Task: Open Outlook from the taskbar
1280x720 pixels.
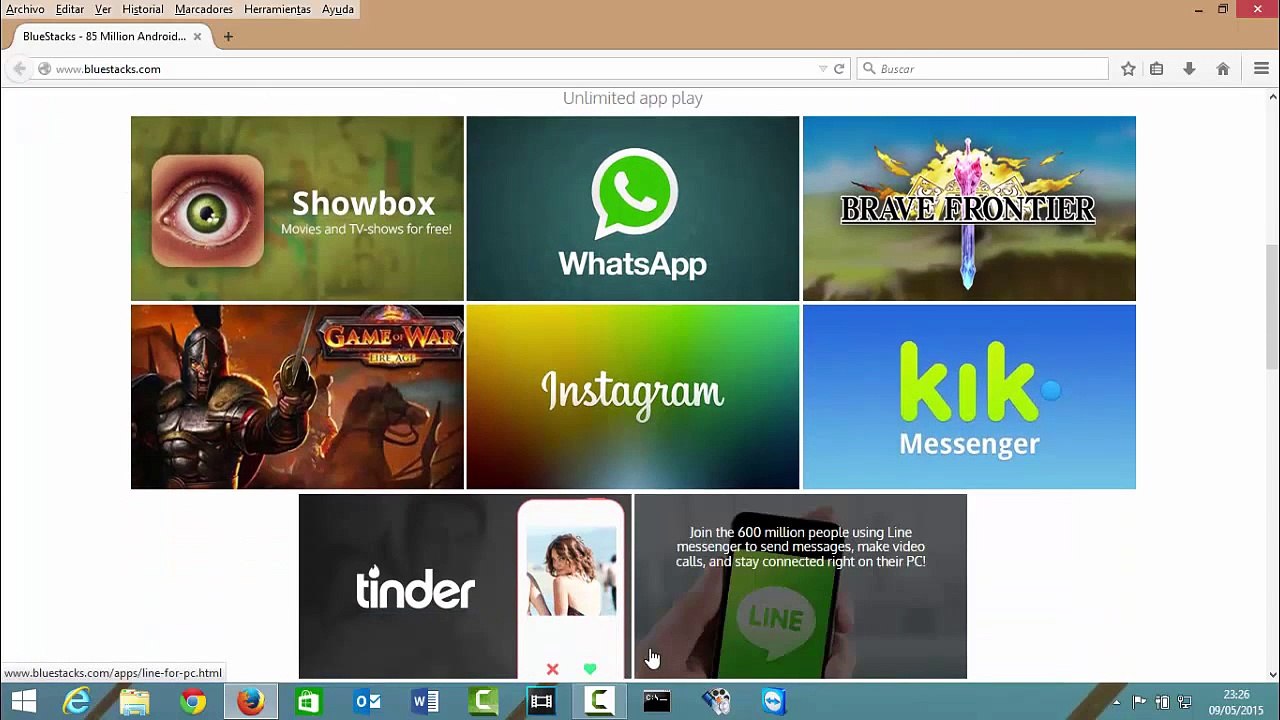Action: (x=367, y=702)
